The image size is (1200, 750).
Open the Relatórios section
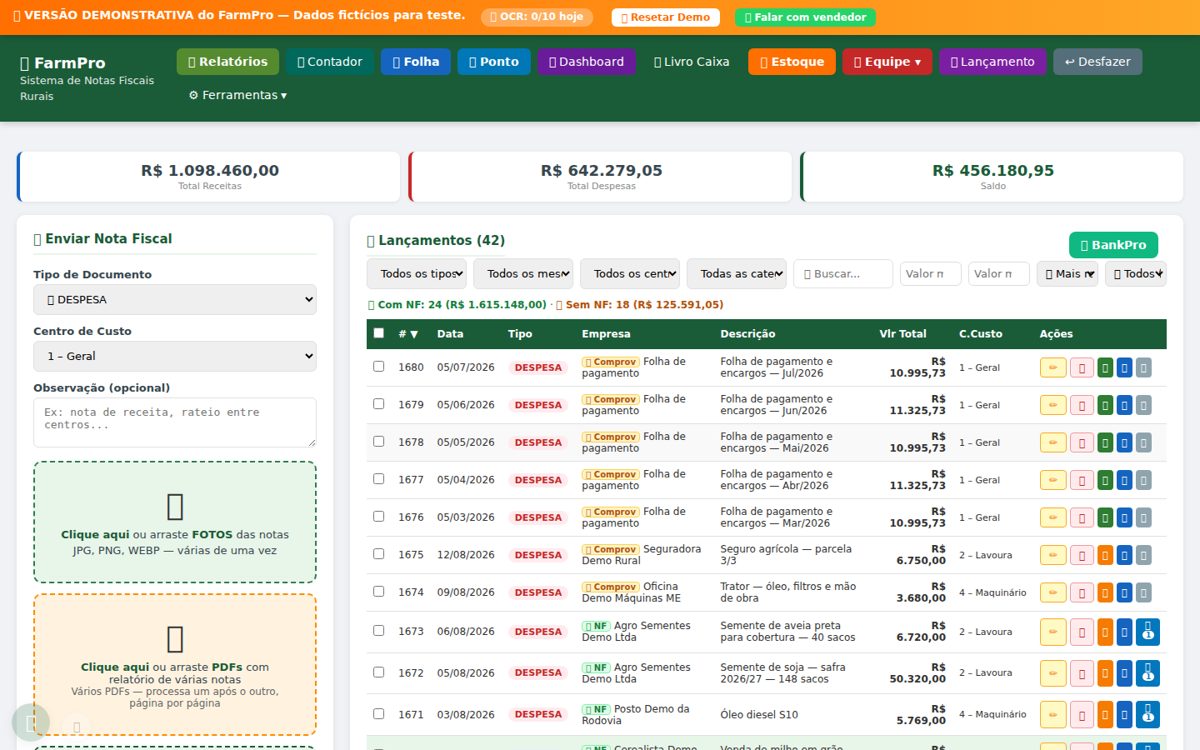(x=228, y=62)
